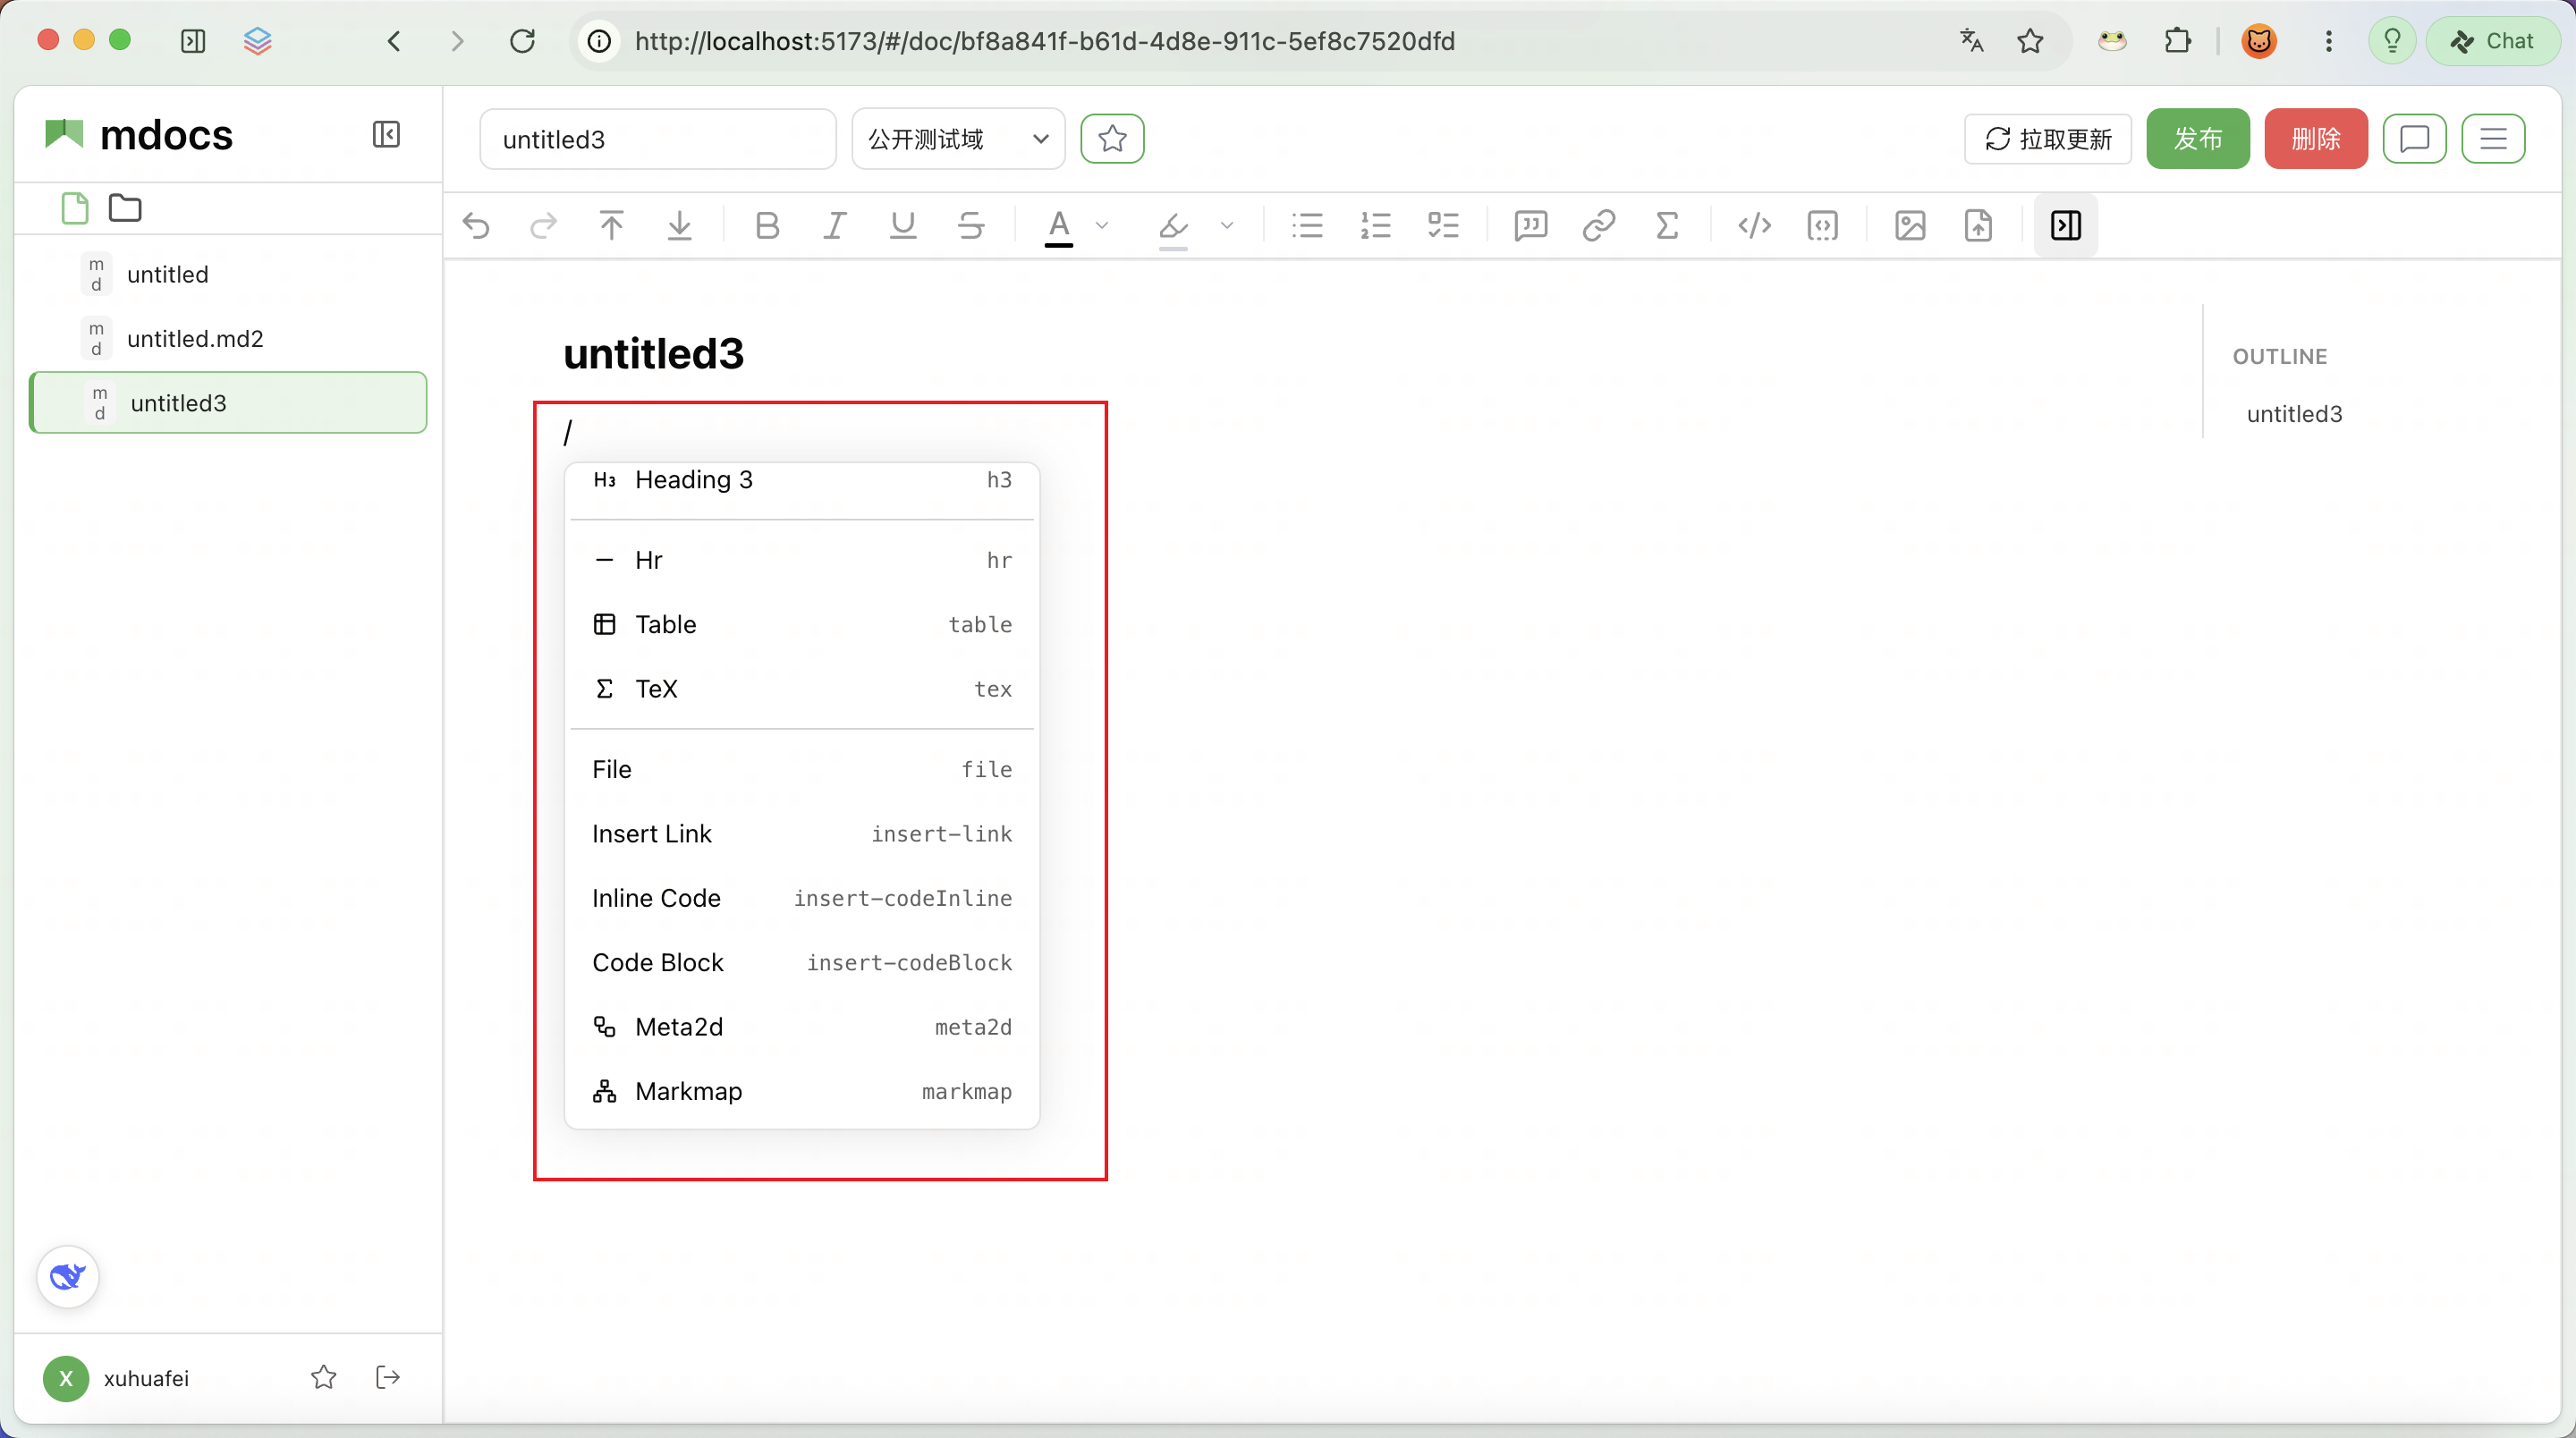2576x1438 pixels.
Task: Choose Heading 3 from slash menu
Action: tap(802, 480)
